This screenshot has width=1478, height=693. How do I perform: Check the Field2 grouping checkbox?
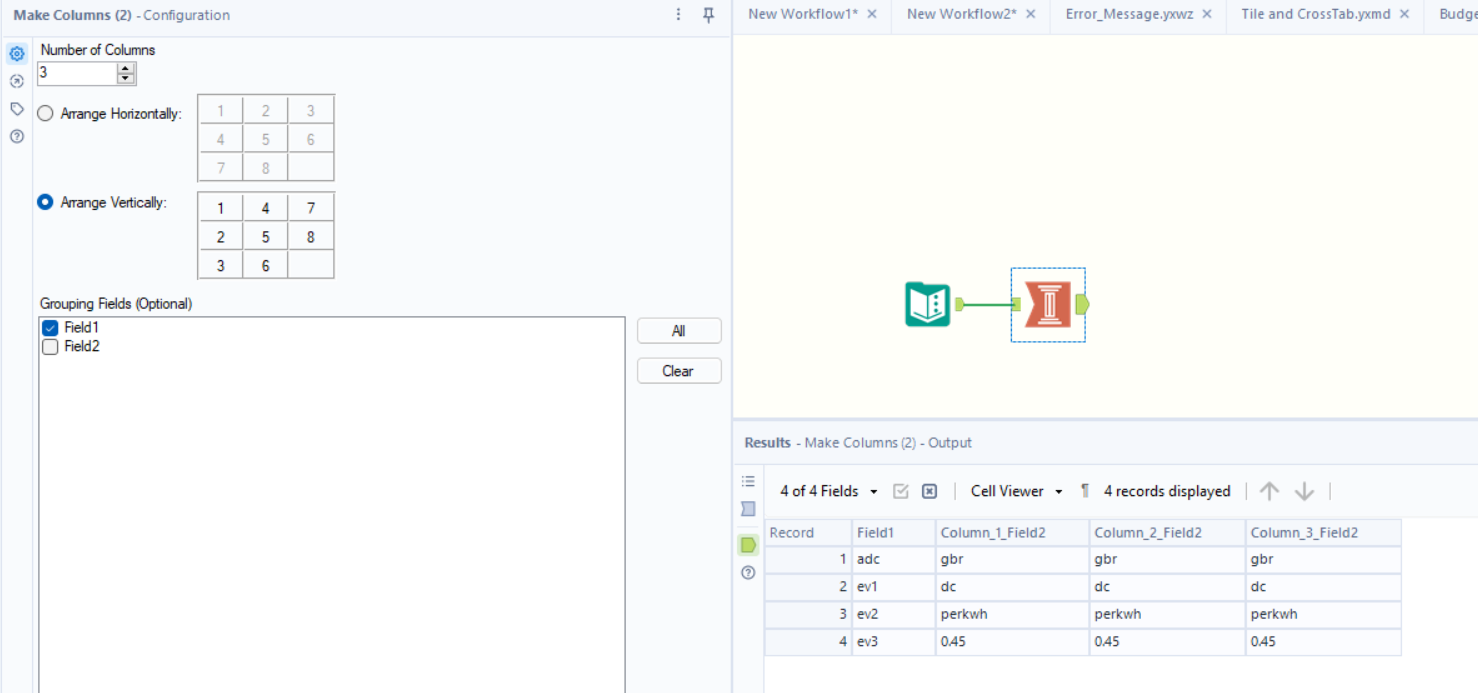click(x=49, y=346)
